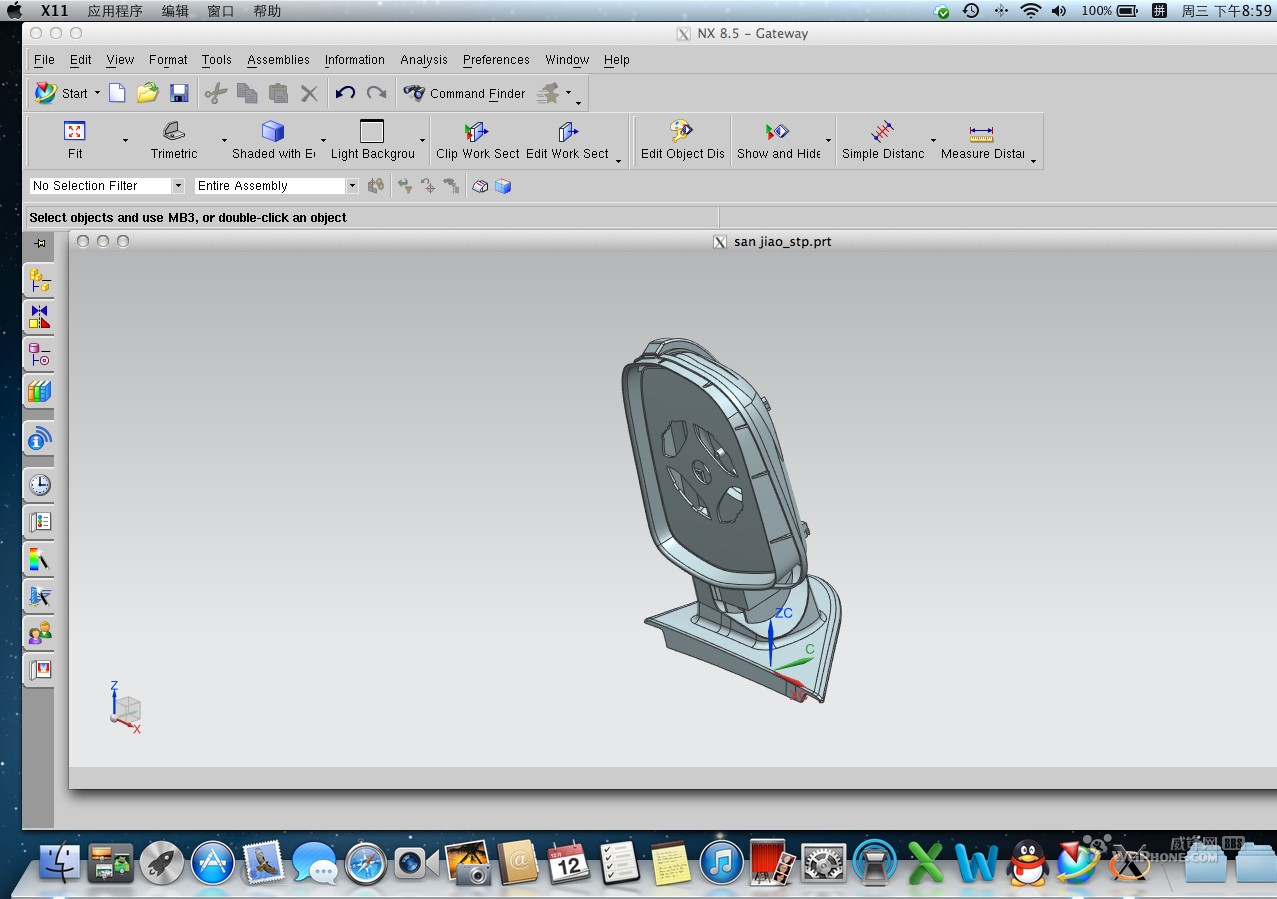Open the Format menu
1277x899 pixels.
pos(168,60)
